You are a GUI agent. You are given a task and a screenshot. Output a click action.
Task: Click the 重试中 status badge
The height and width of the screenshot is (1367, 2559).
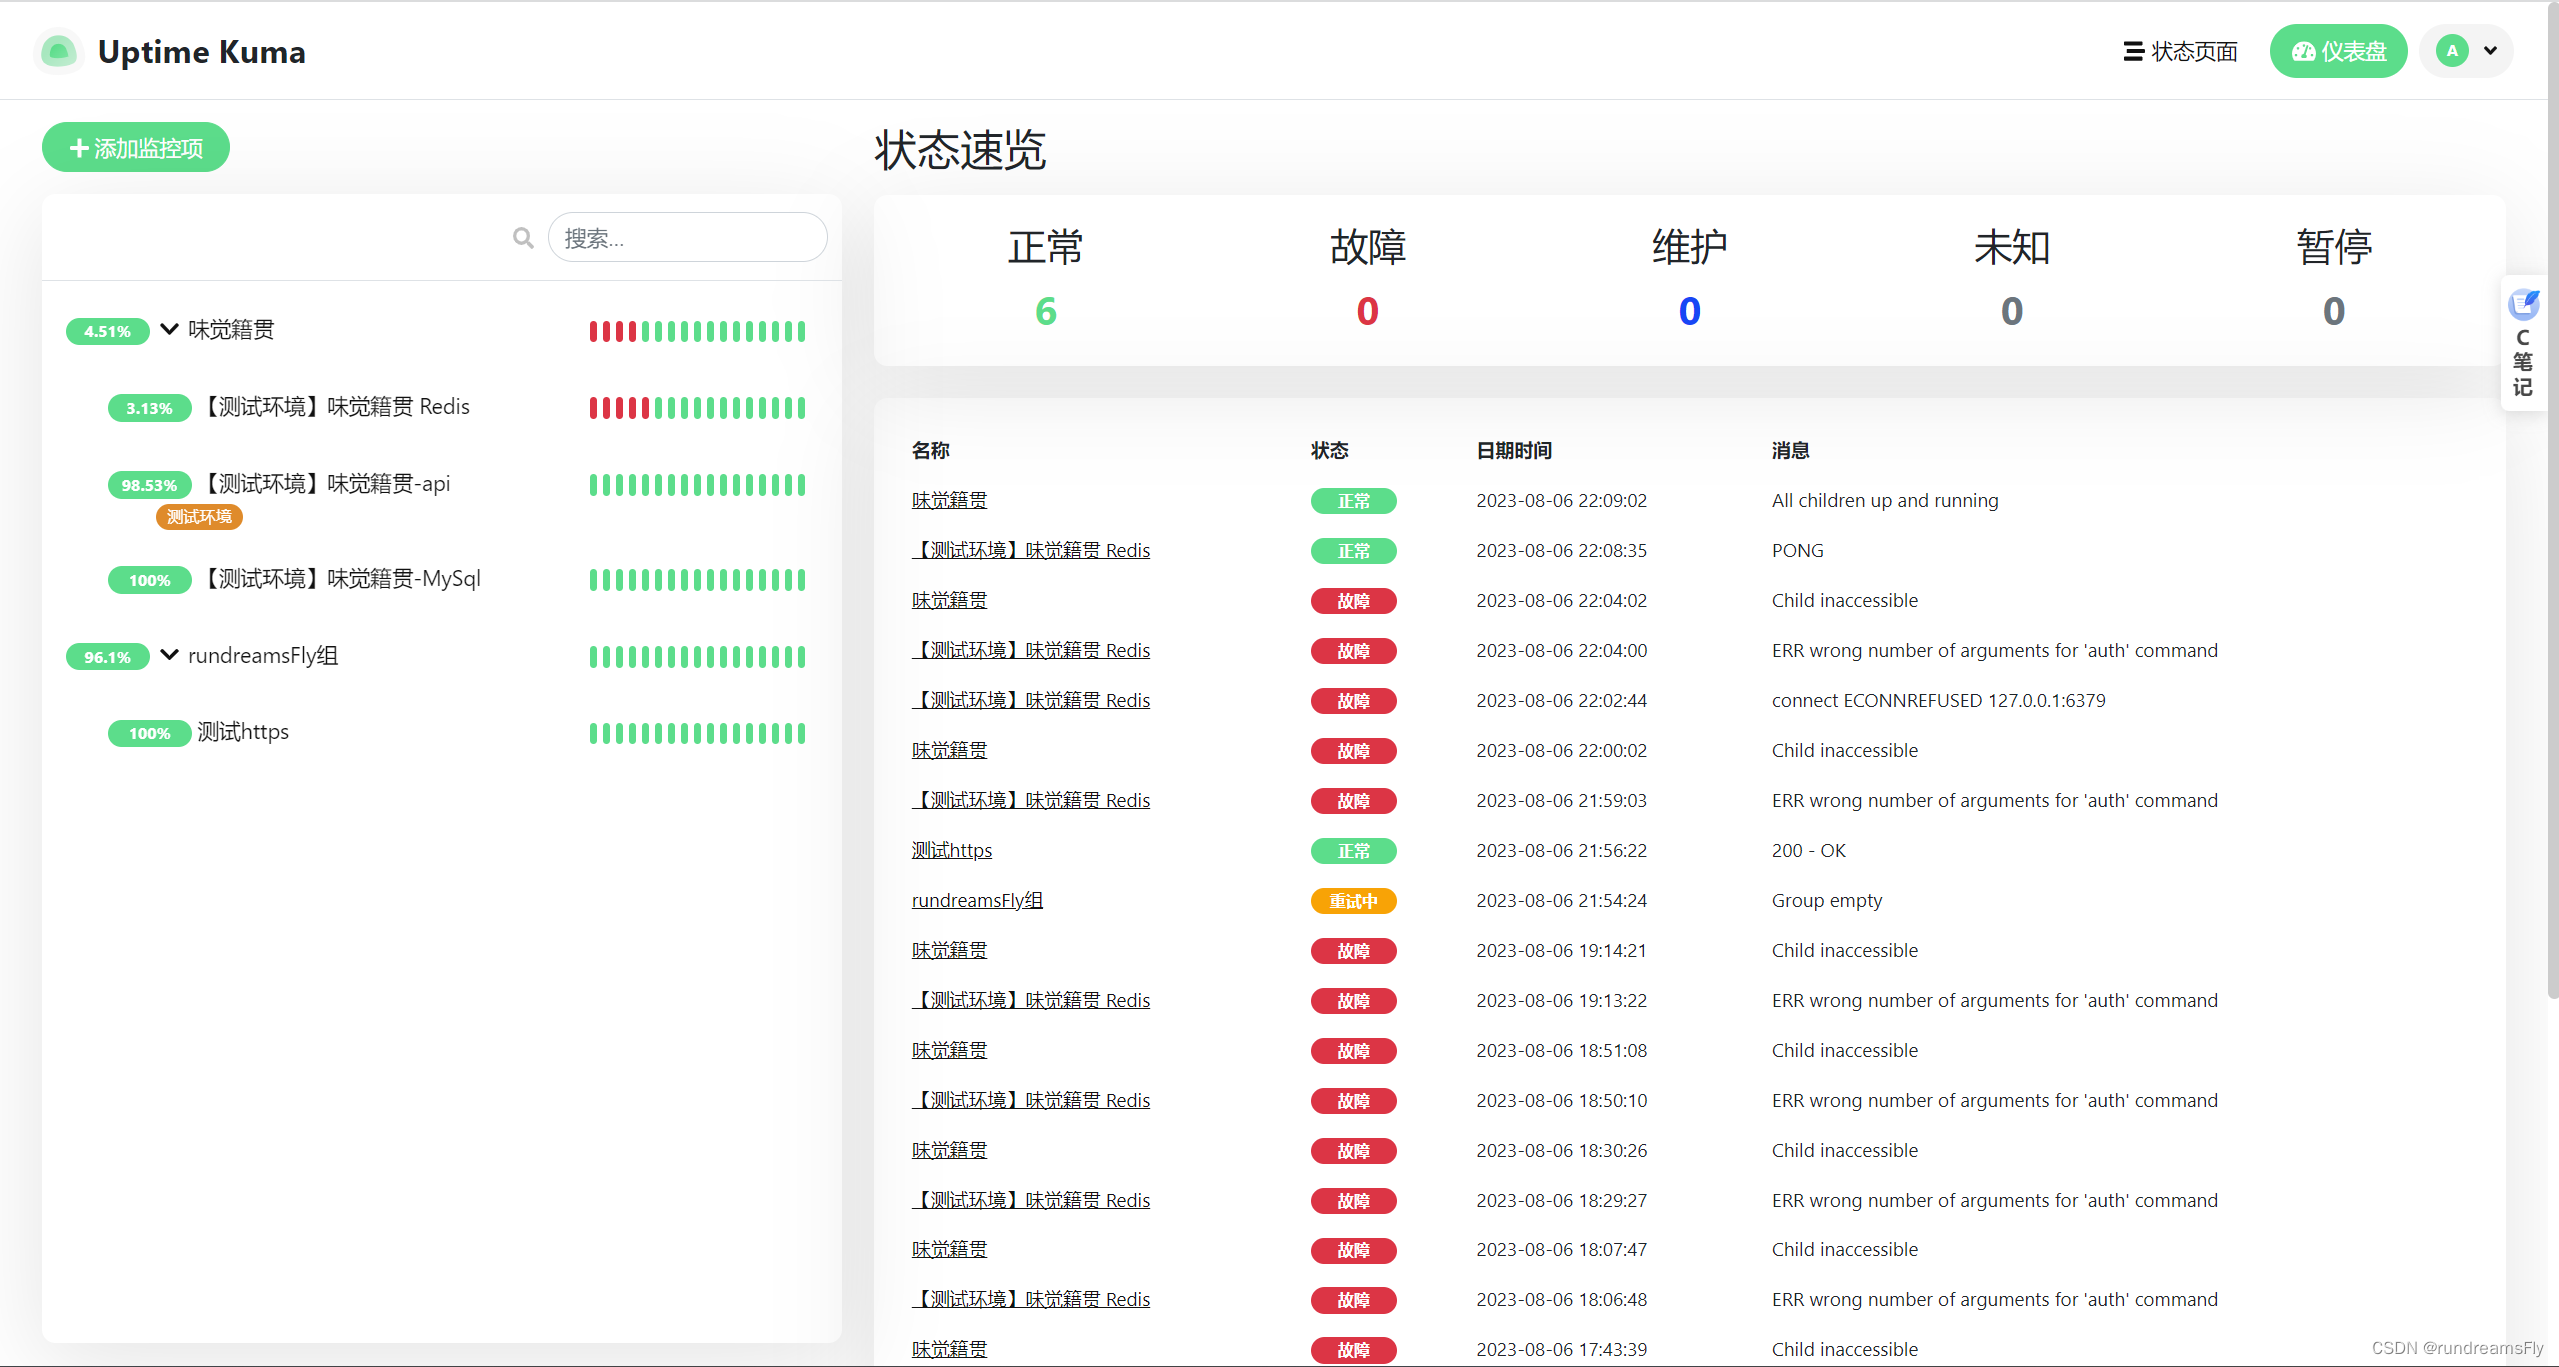(x=1353, y=901)
